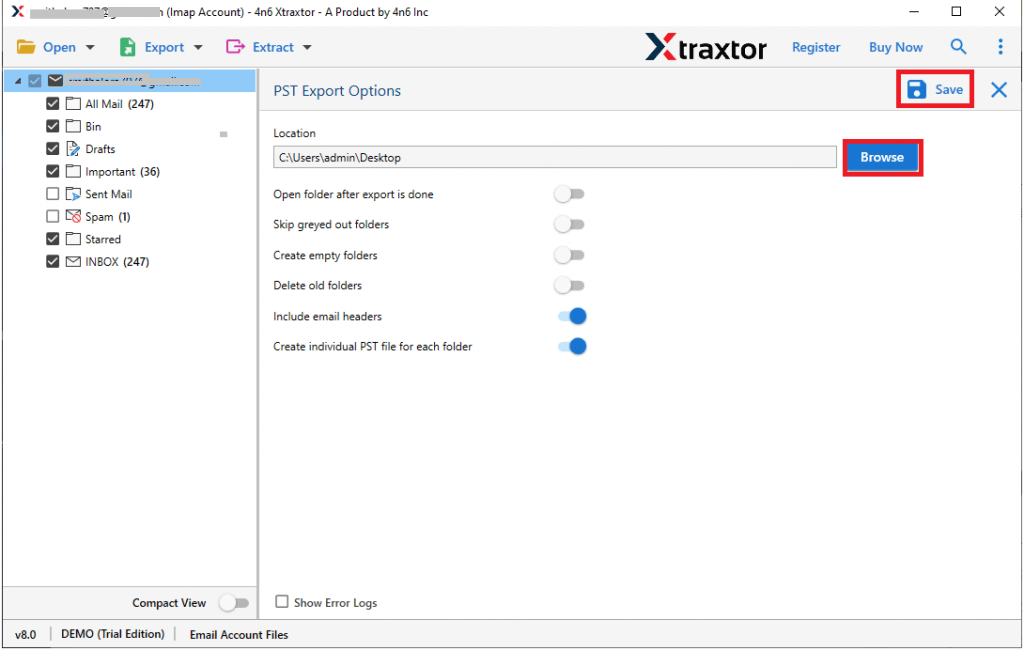Toggle the Compact View switch
1024x651 pixels.
235,603
